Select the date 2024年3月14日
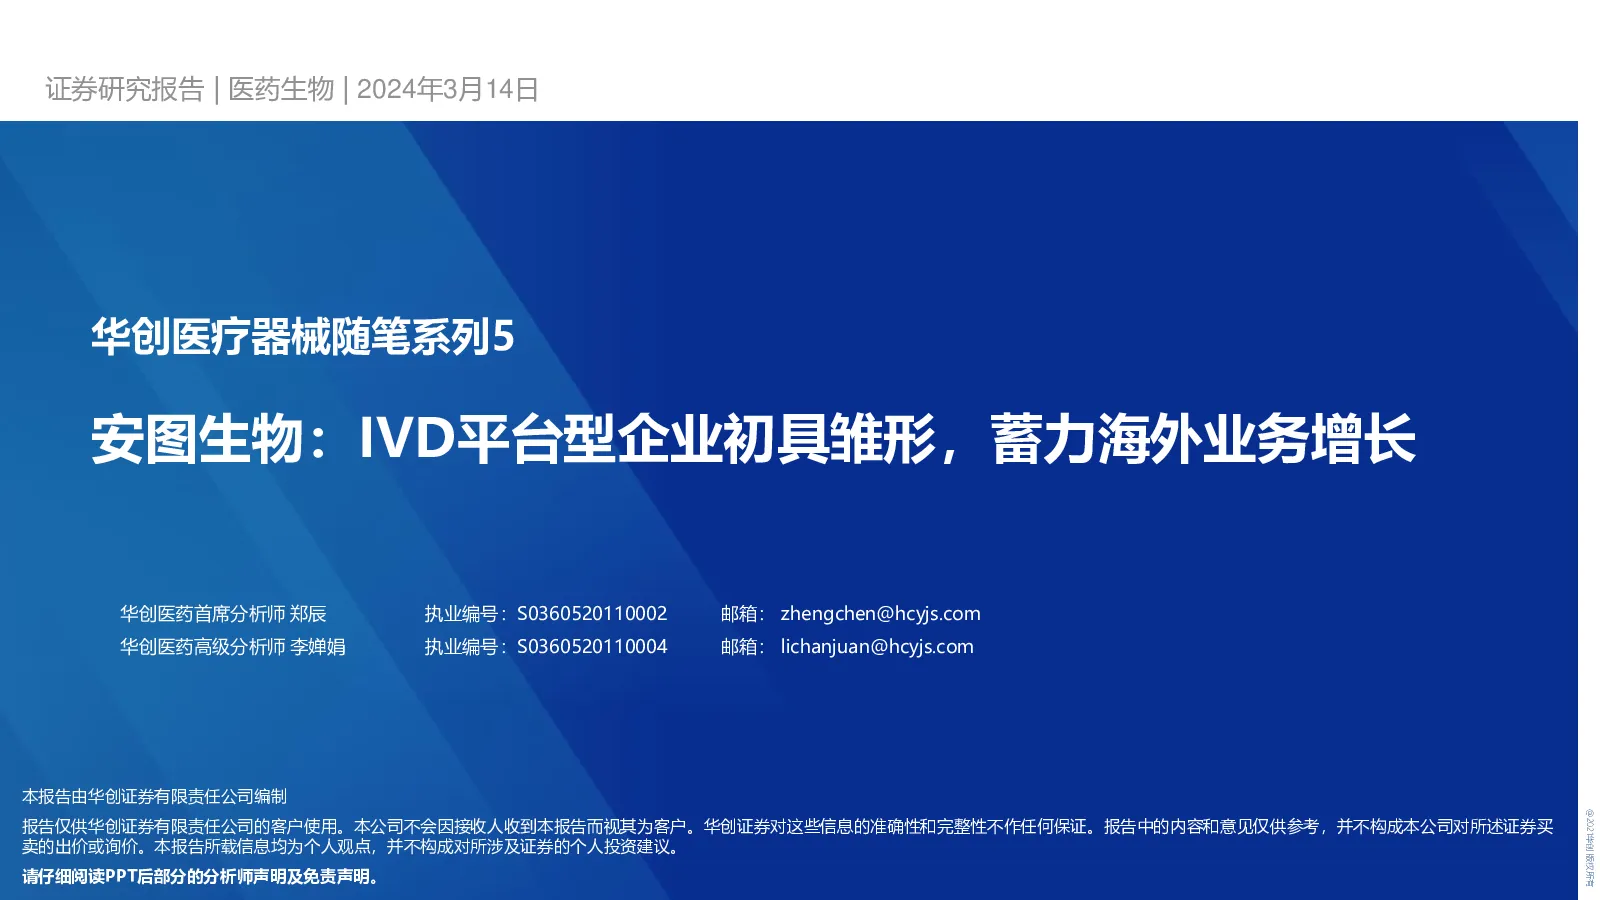This screenshot has width=1600, height=900. click(448, 89)
